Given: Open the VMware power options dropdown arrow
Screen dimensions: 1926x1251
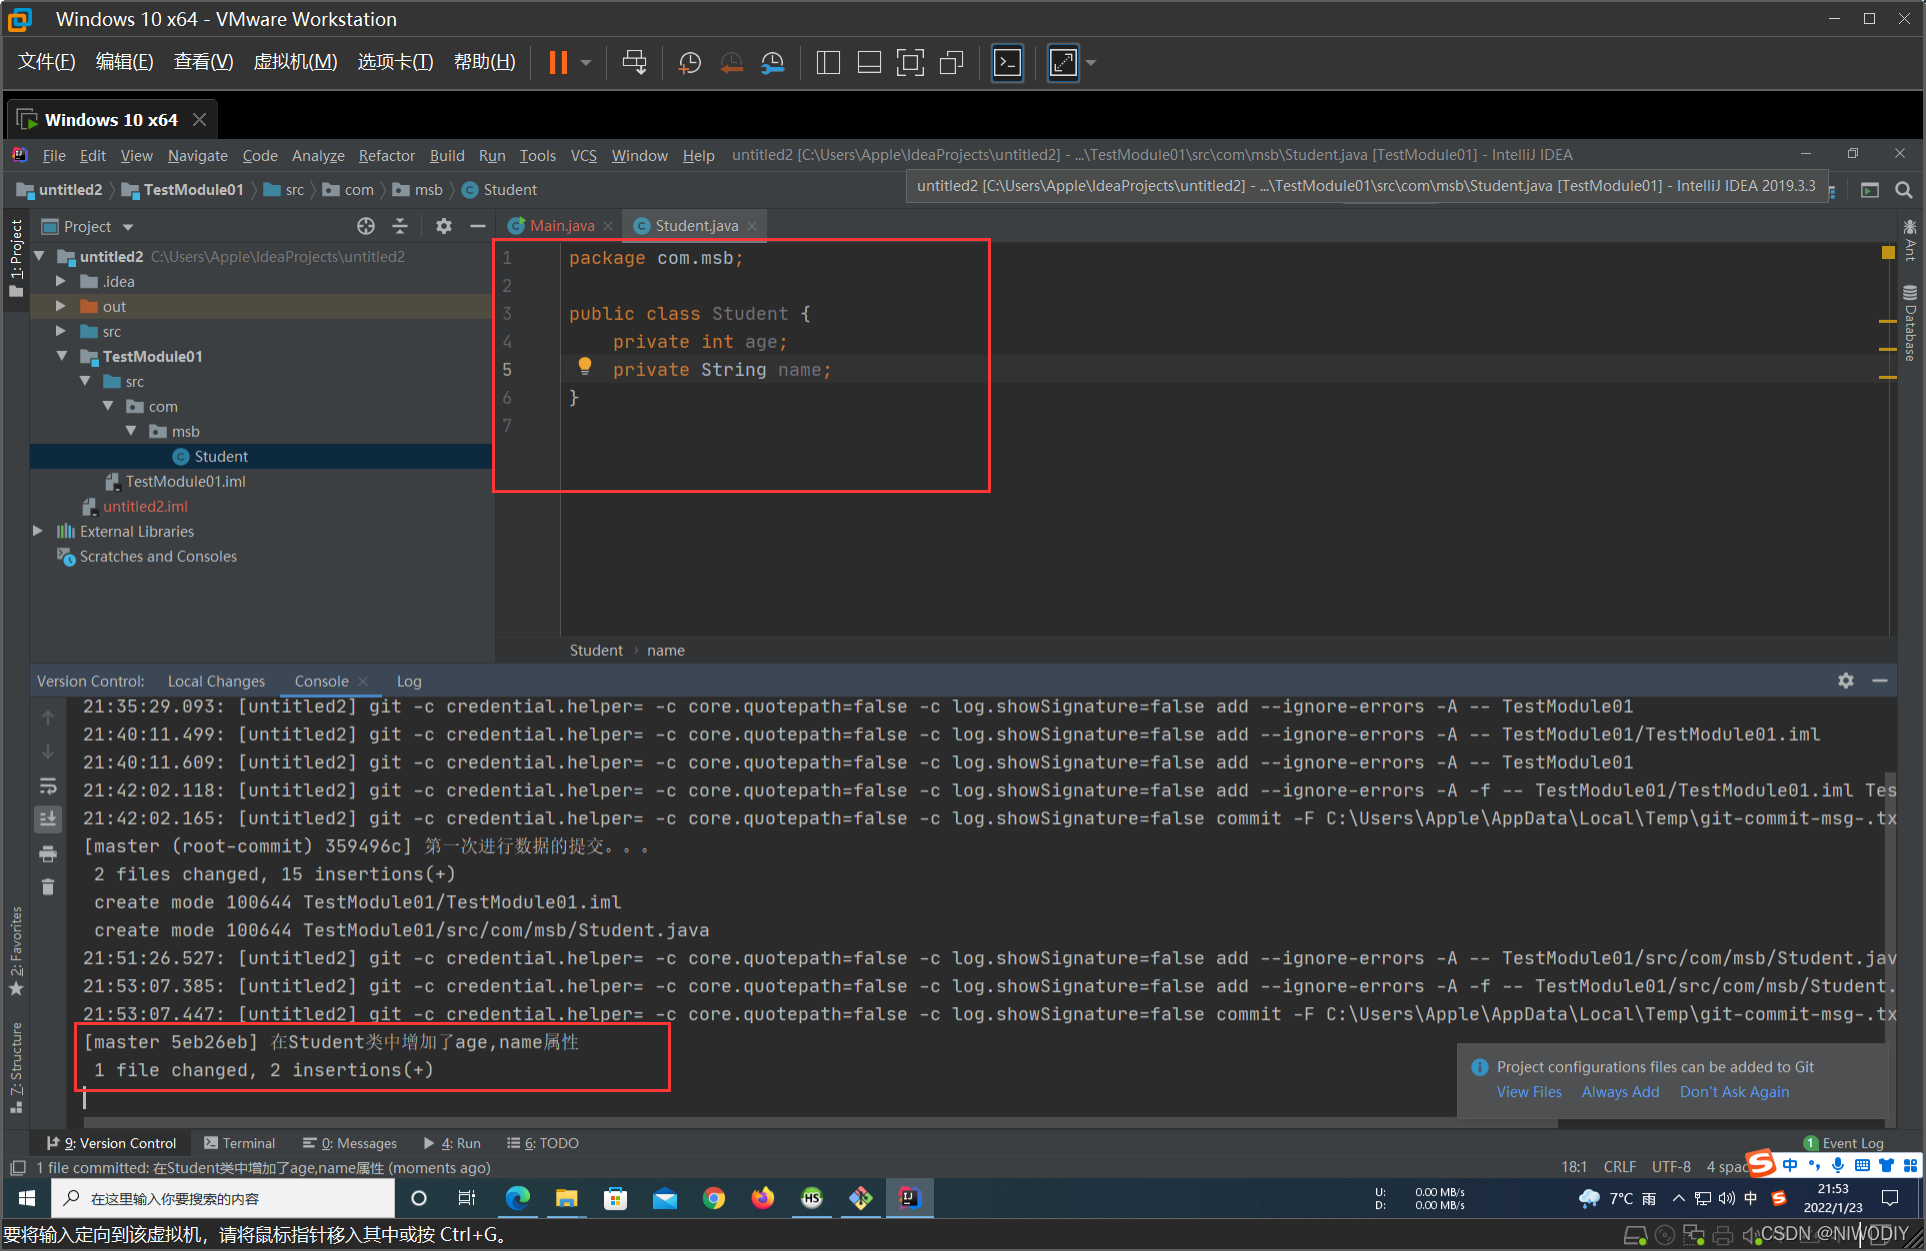Looking at the screenshot, I should coord(586,62).
